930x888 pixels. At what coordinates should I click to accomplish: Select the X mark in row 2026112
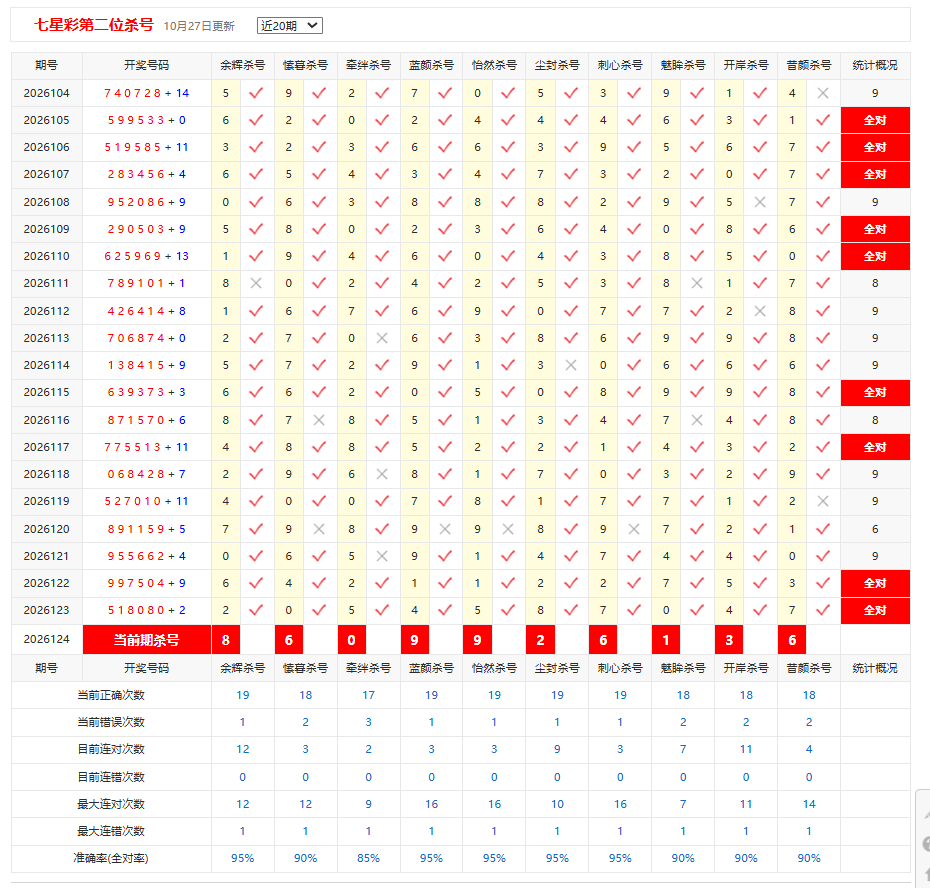pyautogui.click(x=760, y=311)
